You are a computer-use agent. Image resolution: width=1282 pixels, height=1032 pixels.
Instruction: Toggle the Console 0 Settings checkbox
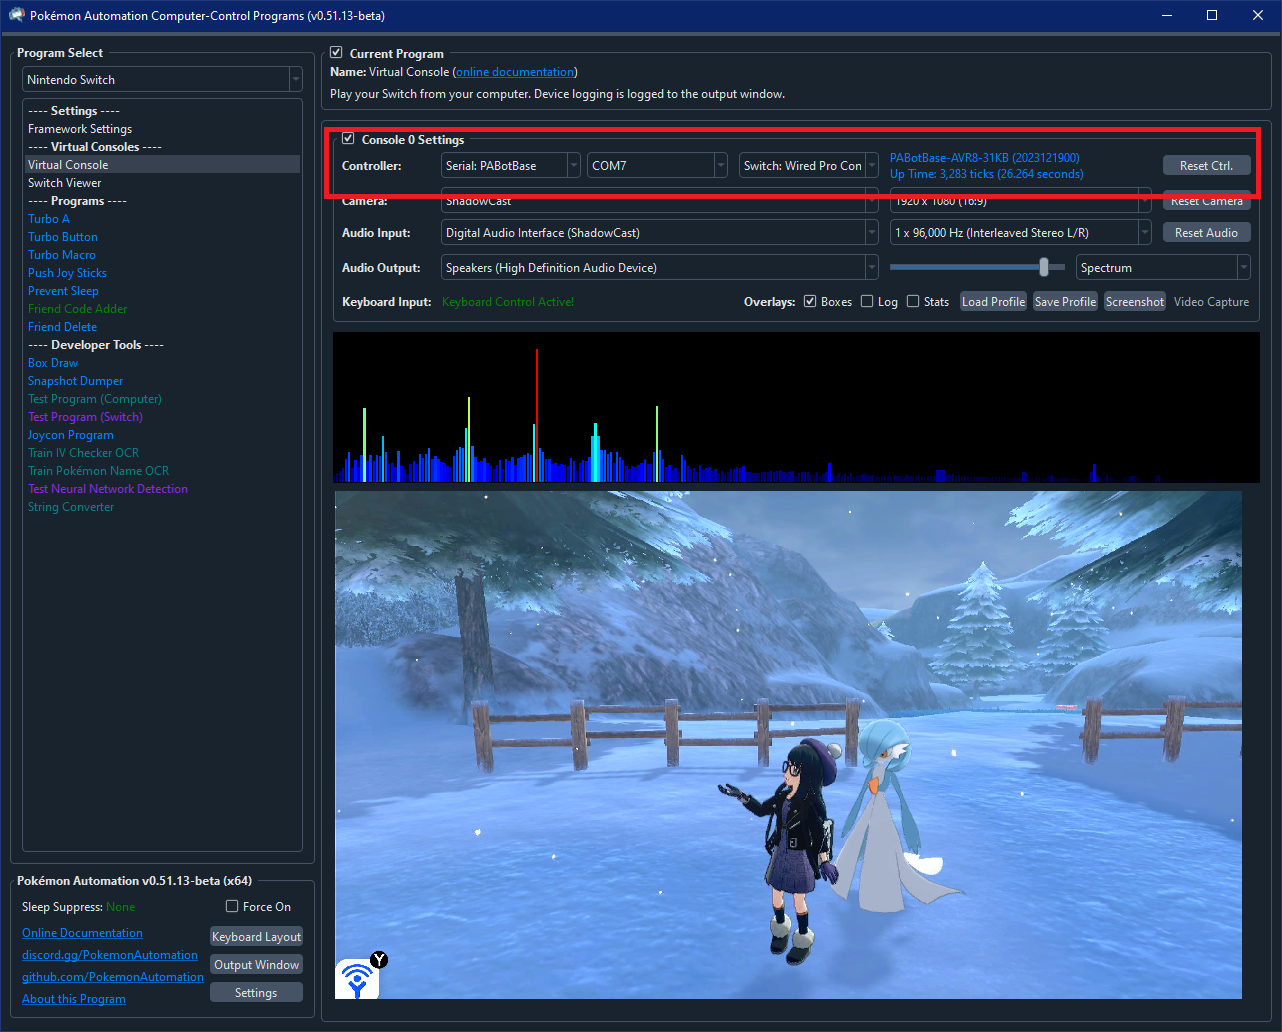coord(348,139)
